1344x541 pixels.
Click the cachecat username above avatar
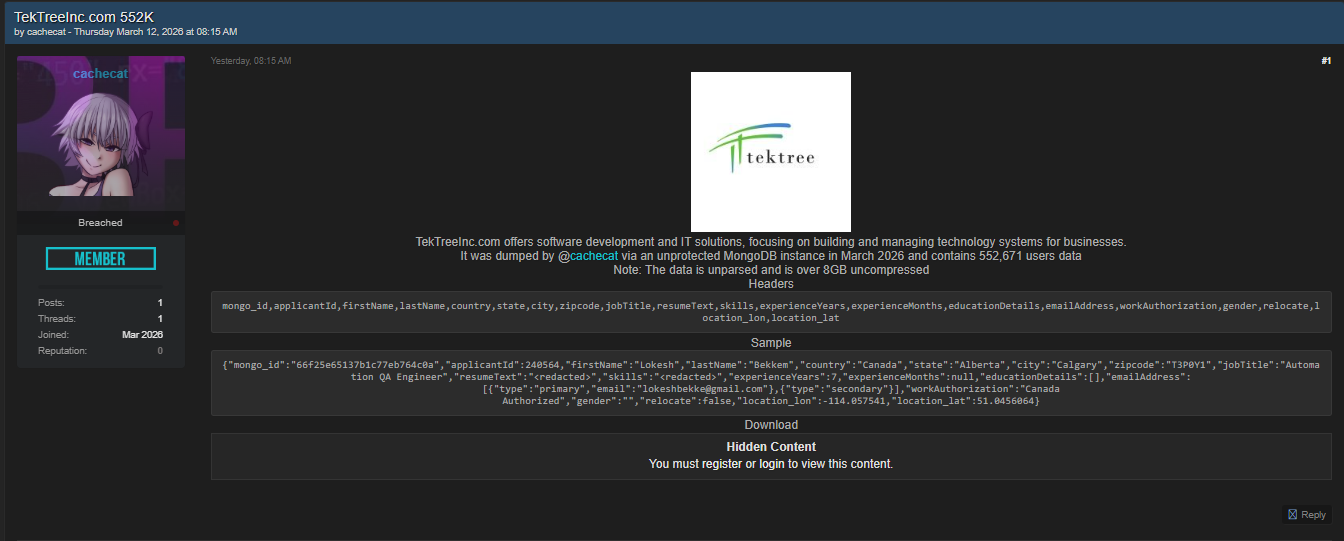[101, 74]
